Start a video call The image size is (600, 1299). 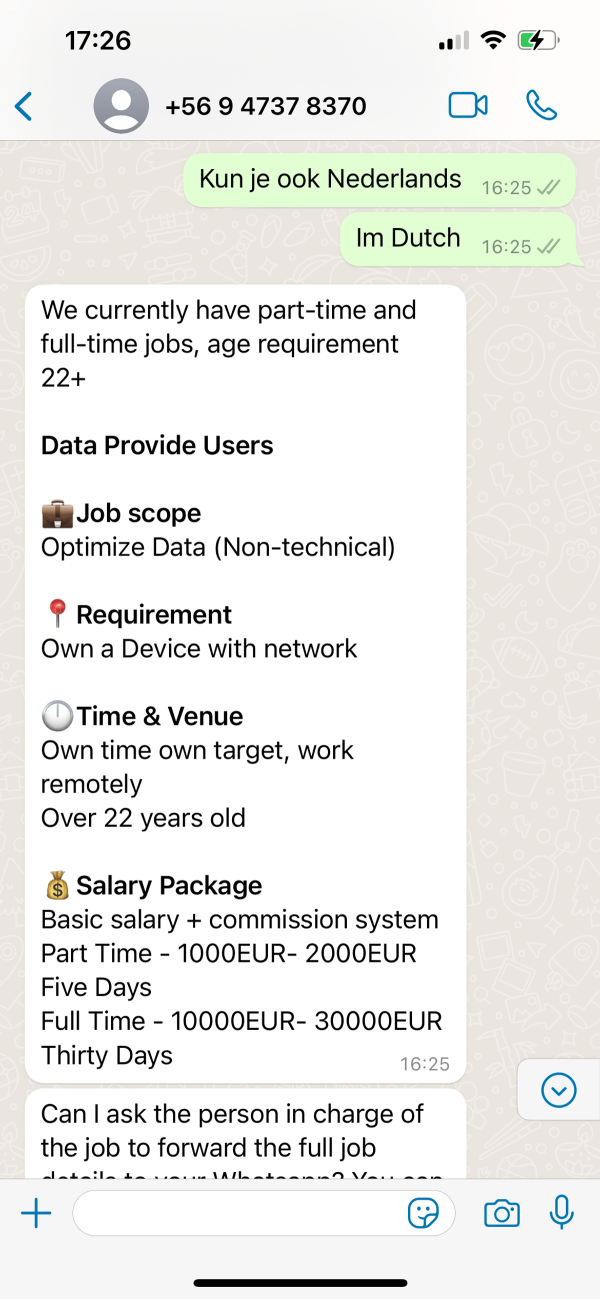467,106
